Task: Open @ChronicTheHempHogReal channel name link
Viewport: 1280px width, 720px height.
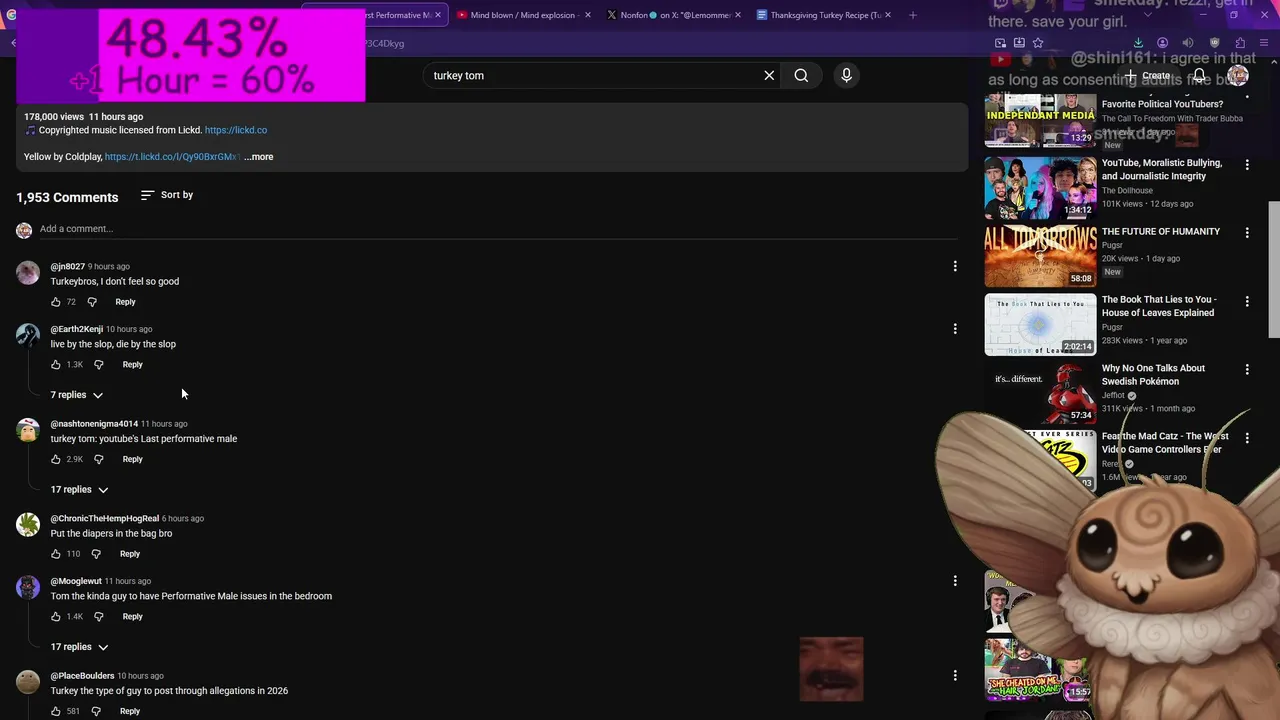Action: (x=105, y=519)
